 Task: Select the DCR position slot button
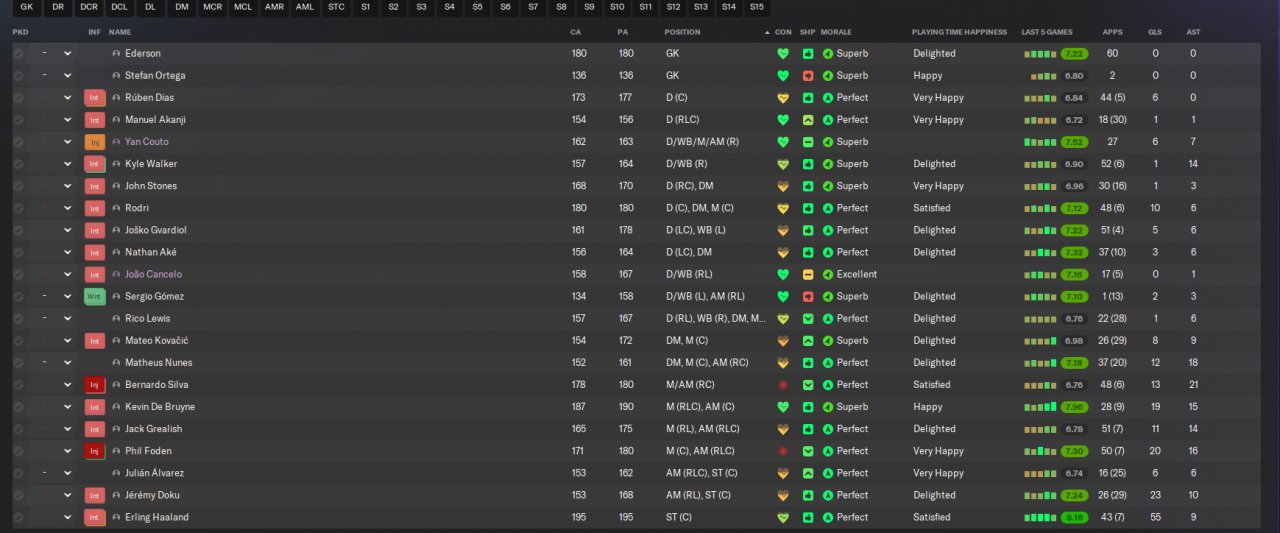coord(89,7)
